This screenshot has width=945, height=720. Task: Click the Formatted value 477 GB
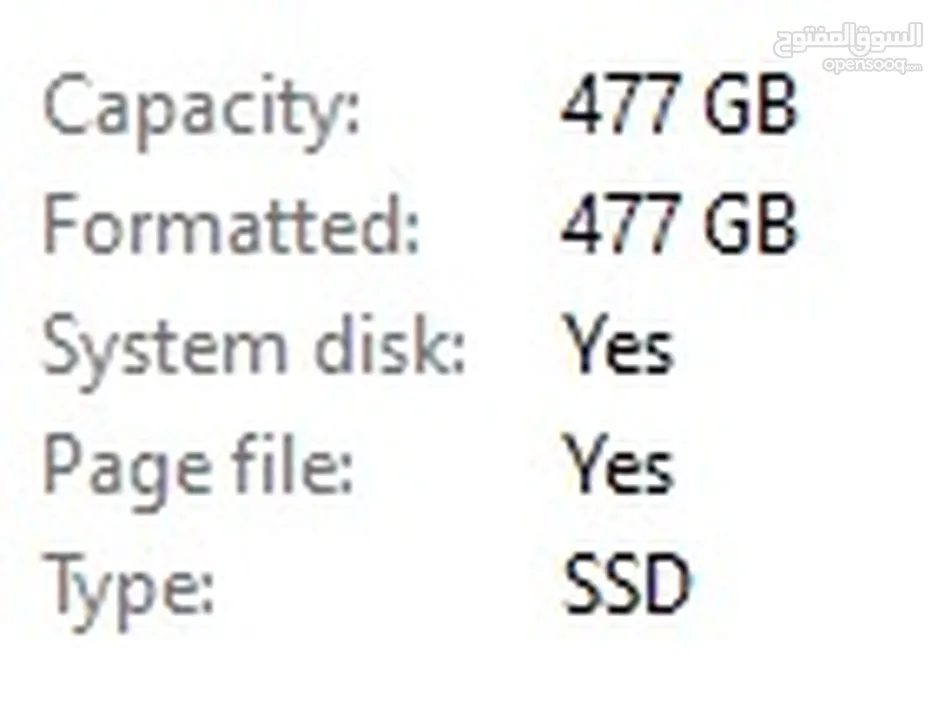[x=679, y=224]
